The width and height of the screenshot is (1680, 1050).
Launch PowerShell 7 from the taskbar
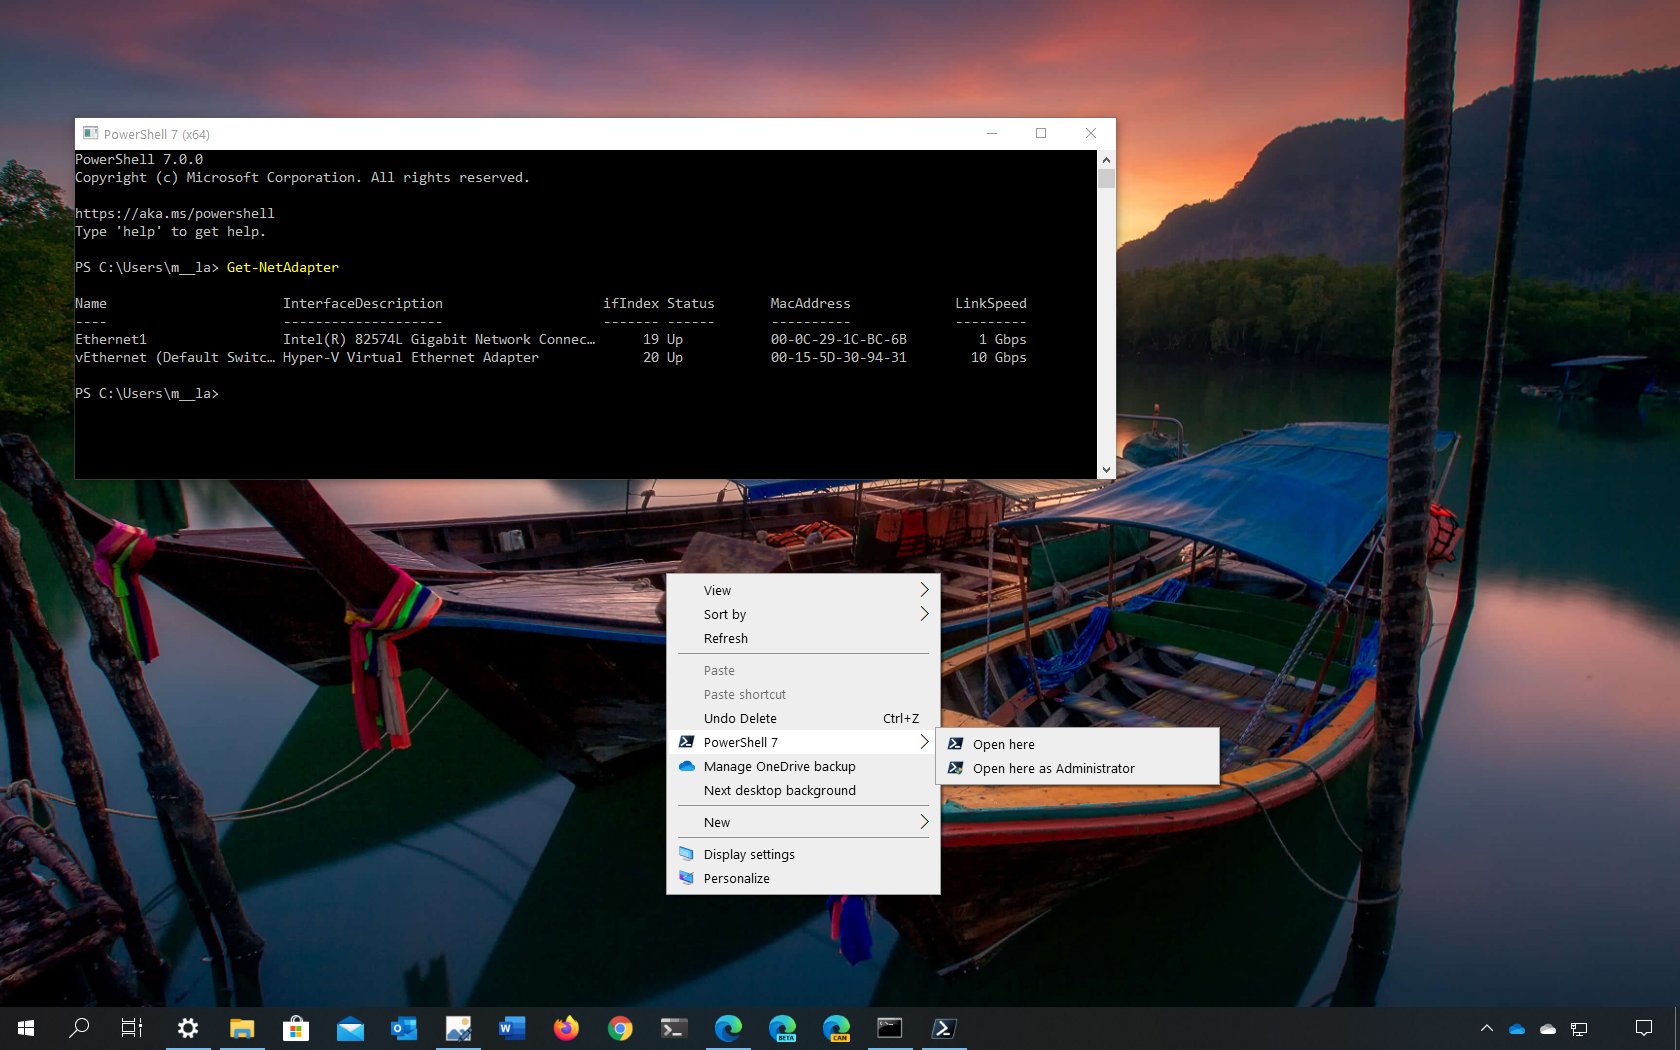(943, 1028)
